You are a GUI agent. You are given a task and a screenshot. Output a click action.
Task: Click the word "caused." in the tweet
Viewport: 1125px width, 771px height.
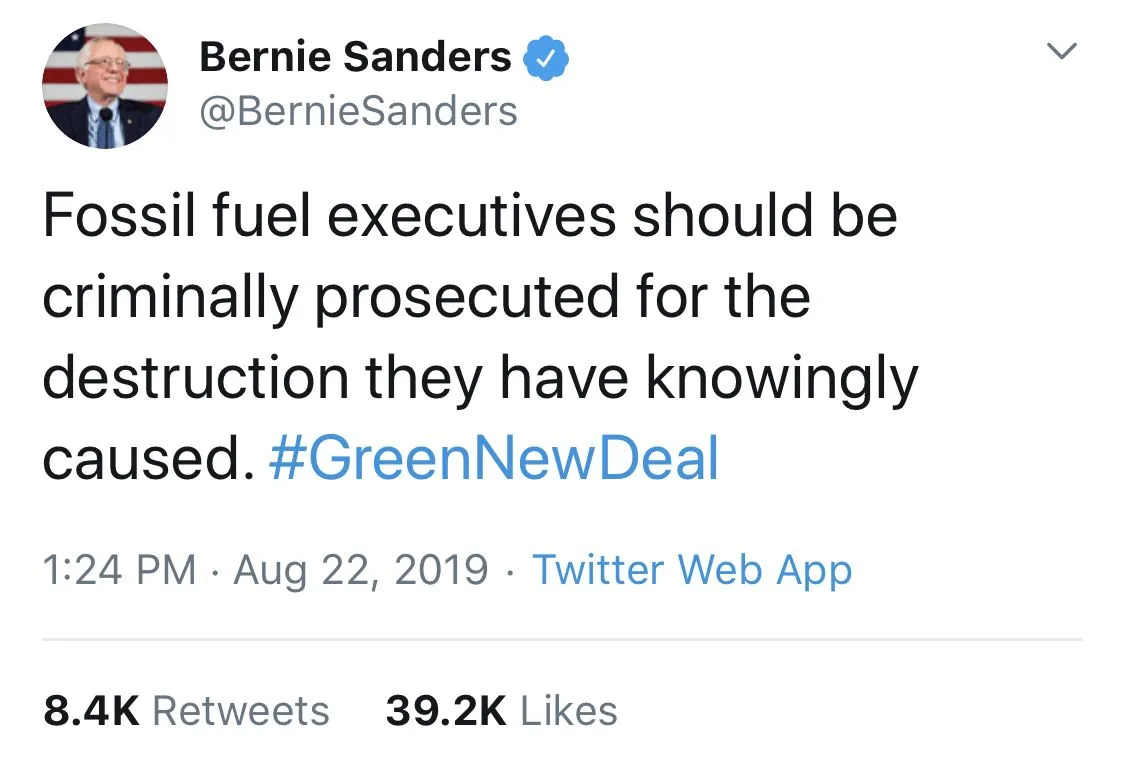click(142, 459)
